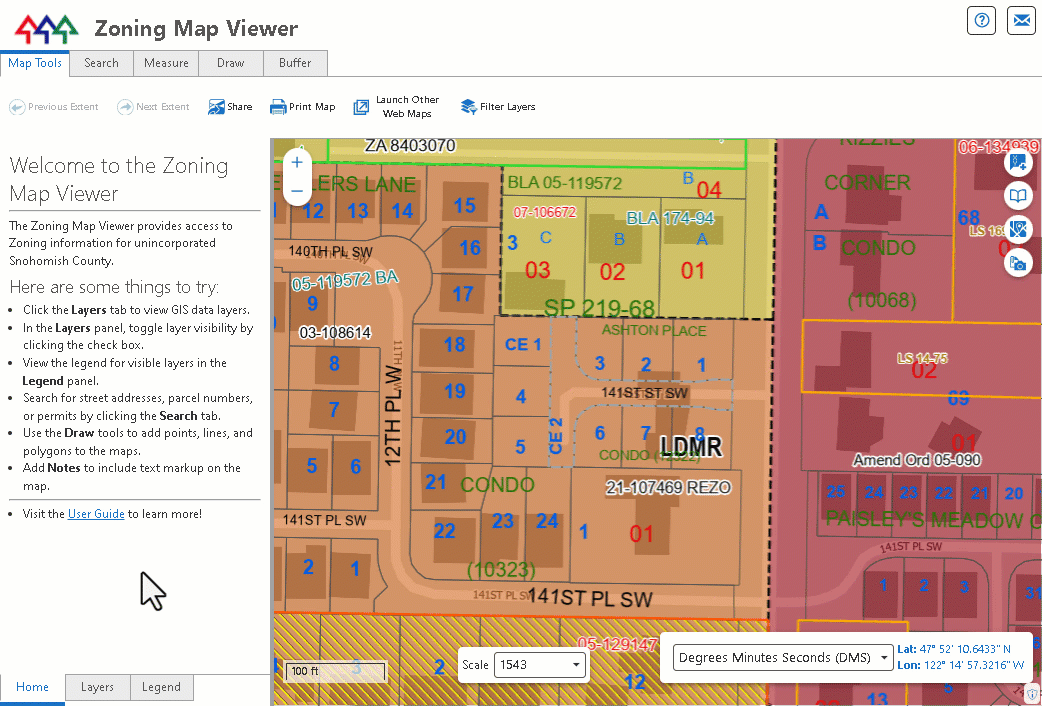The image size is (1042, 706).
Task: Click the BLA 174-94 label
Action: click(670, 218)
